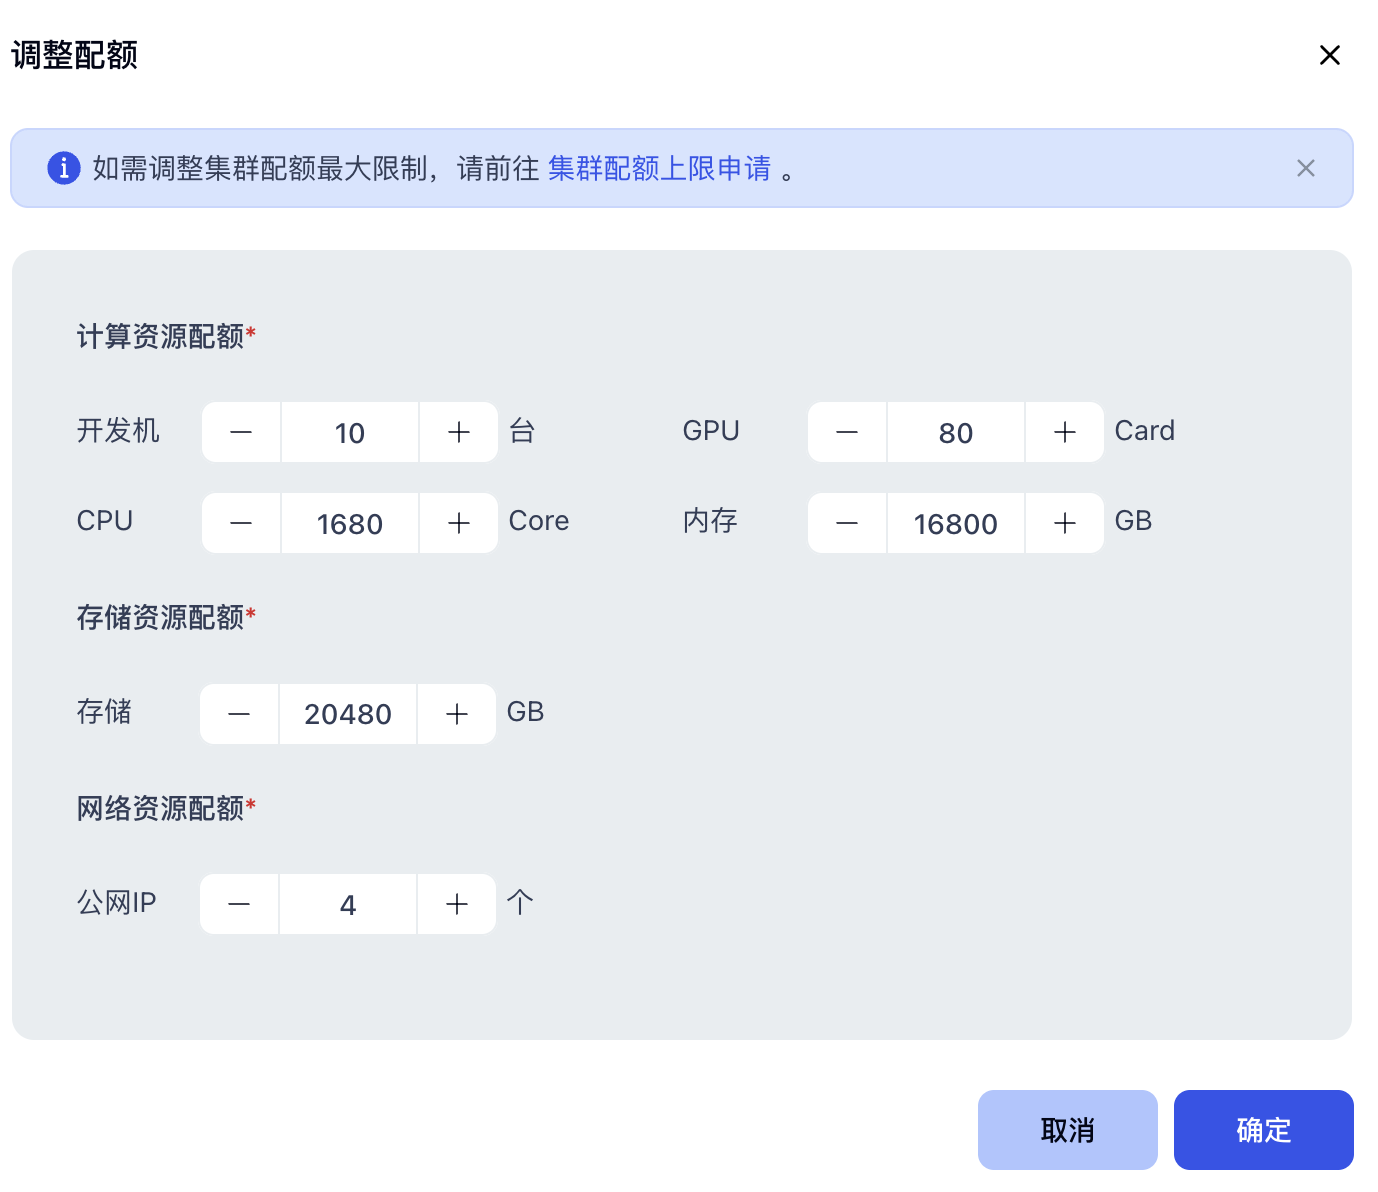The height and width of the screenshot is (1192, 1378).
Task: Click the 取消 button
Action: [1067, 1130]
